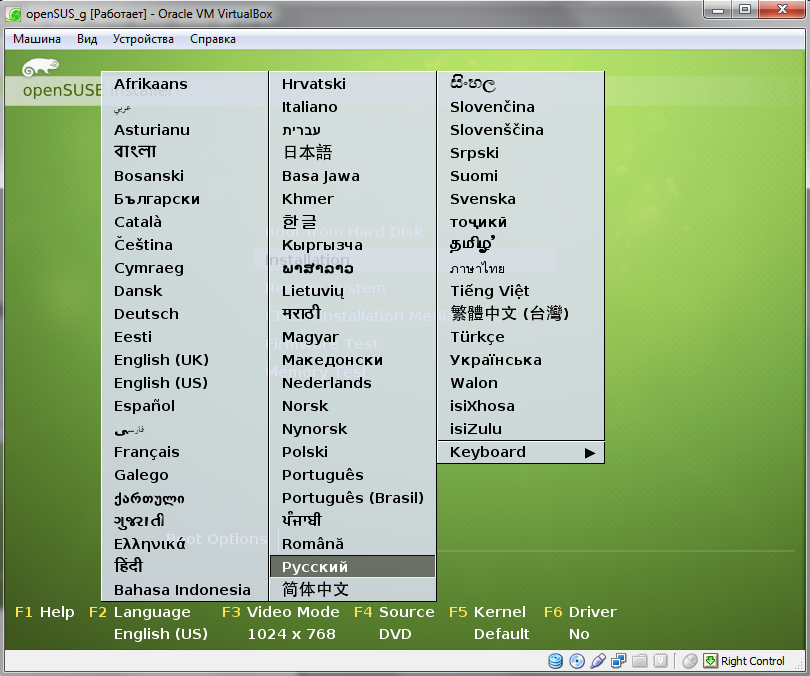Image resolution: width=810 pixels, height=676 pixels.
Task: Pick Svenska from the list
Action: (521, 199)
